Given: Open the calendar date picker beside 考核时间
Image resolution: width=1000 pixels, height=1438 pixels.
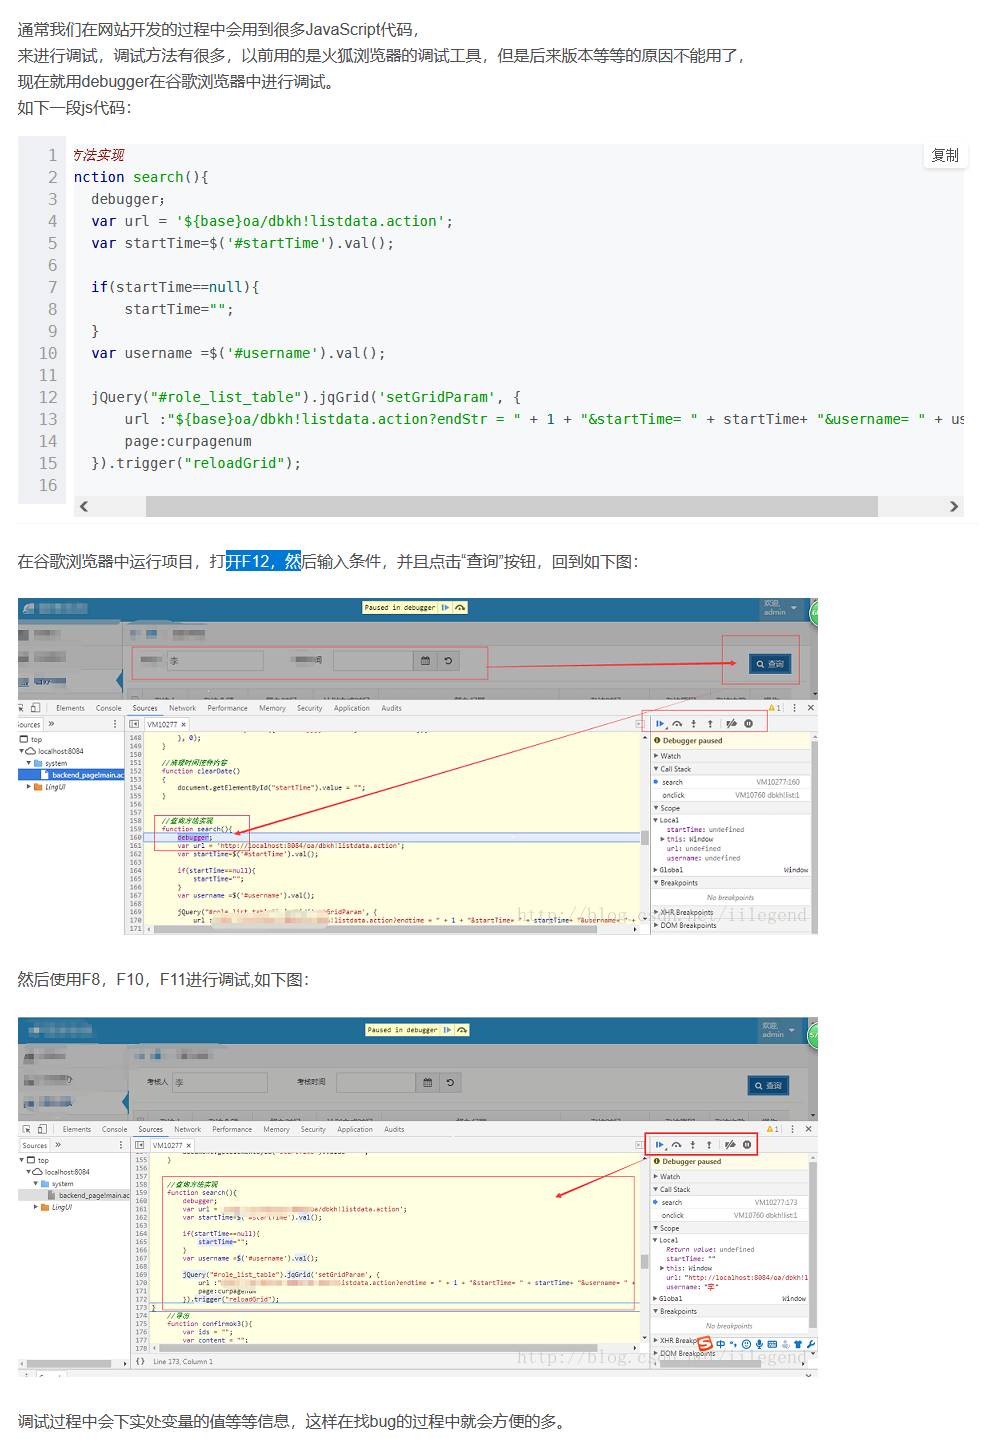Looking at the screenshot, I should 428,1082.
